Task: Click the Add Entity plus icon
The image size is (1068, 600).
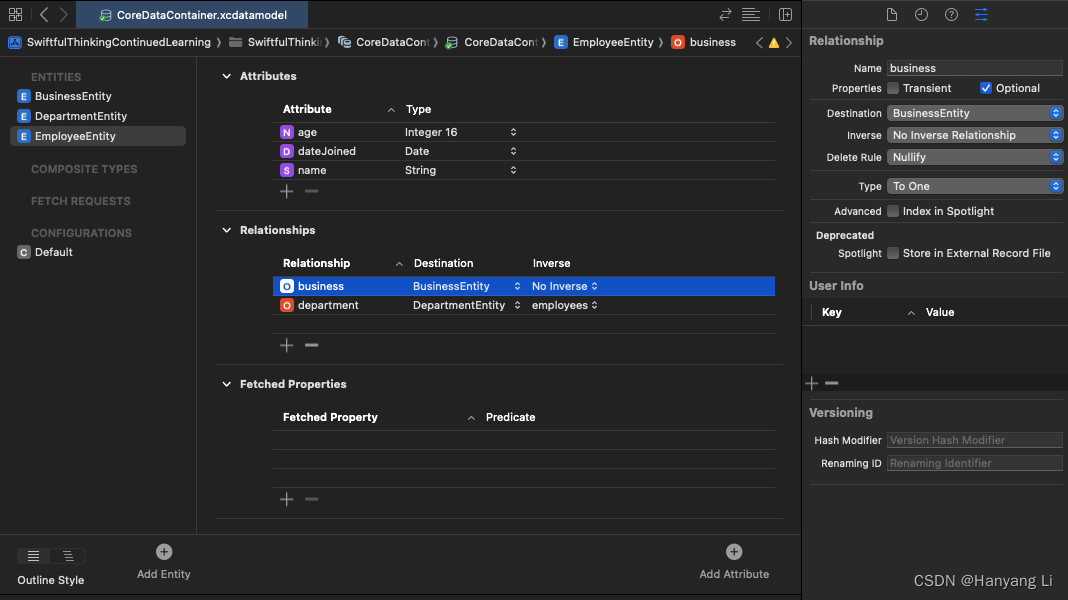Action: [x=164, y=552]
